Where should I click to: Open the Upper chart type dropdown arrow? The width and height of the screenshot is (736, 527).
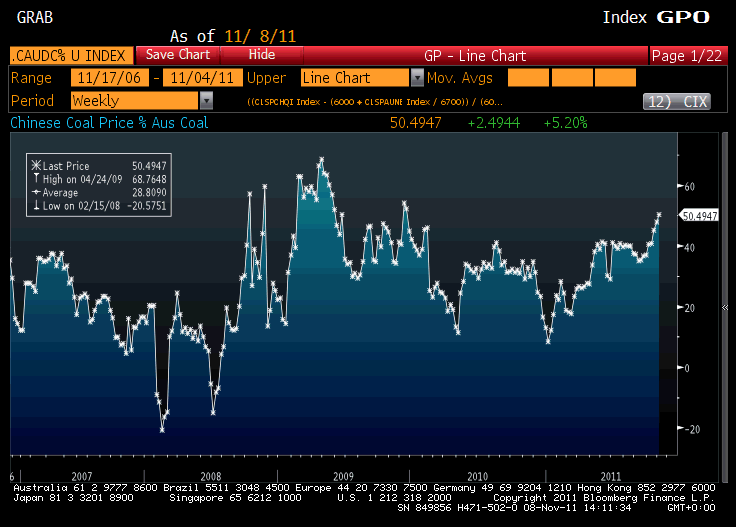pos(417,78)
